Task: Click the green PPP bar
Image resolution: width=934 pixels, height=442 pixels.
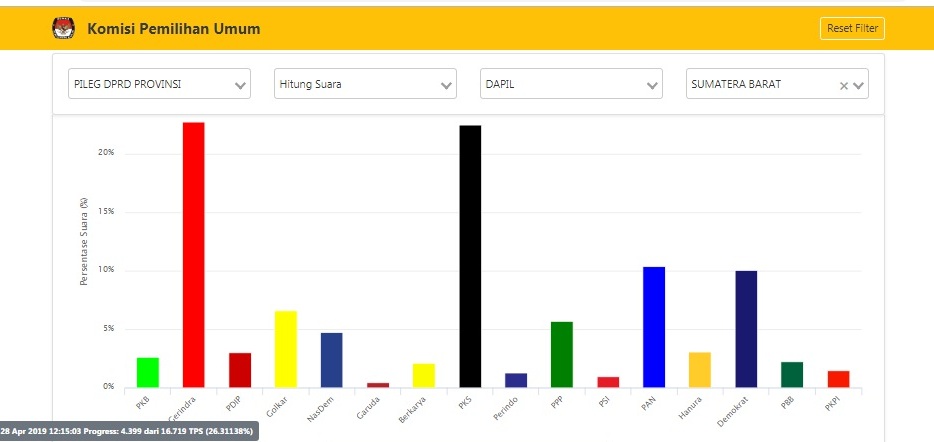Action: point(562,354)
